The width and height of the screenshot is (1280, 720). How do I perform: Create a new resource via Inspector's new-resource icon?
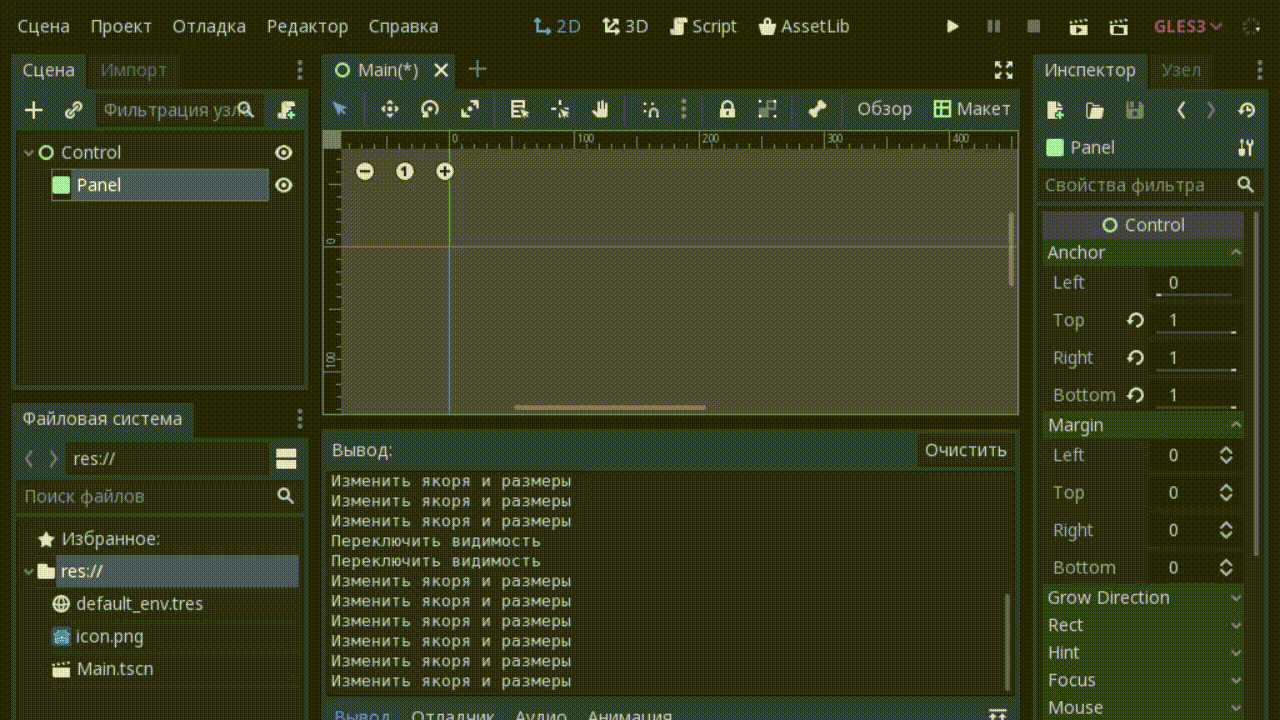(1054, 110)
